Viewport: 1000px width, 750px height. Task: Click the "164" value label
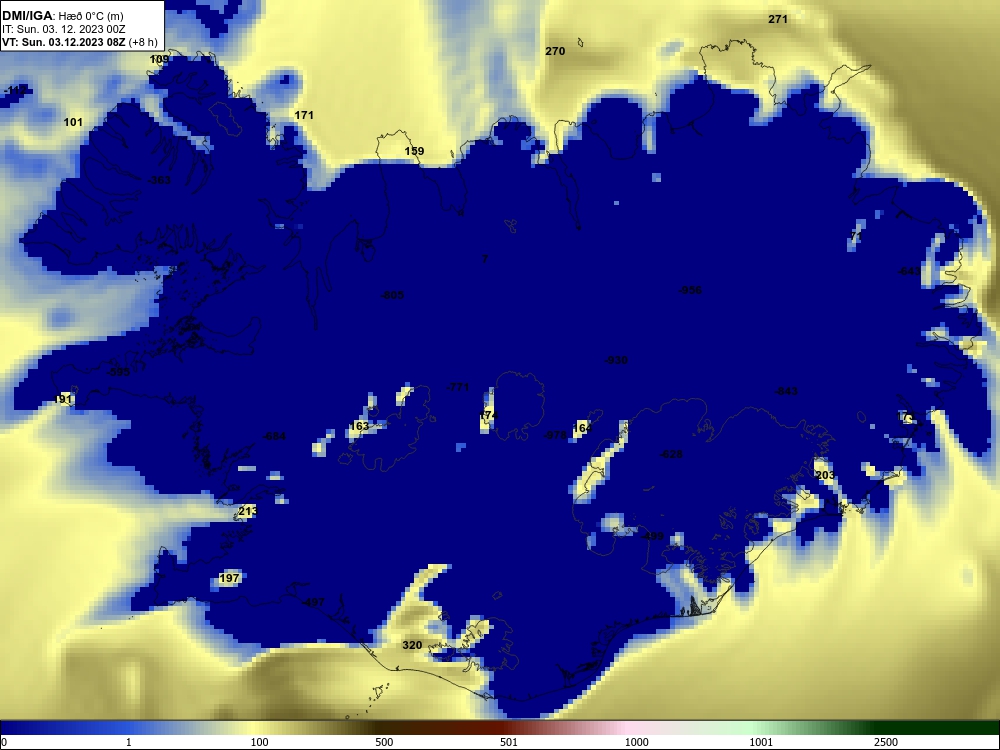tap(582, 429)
